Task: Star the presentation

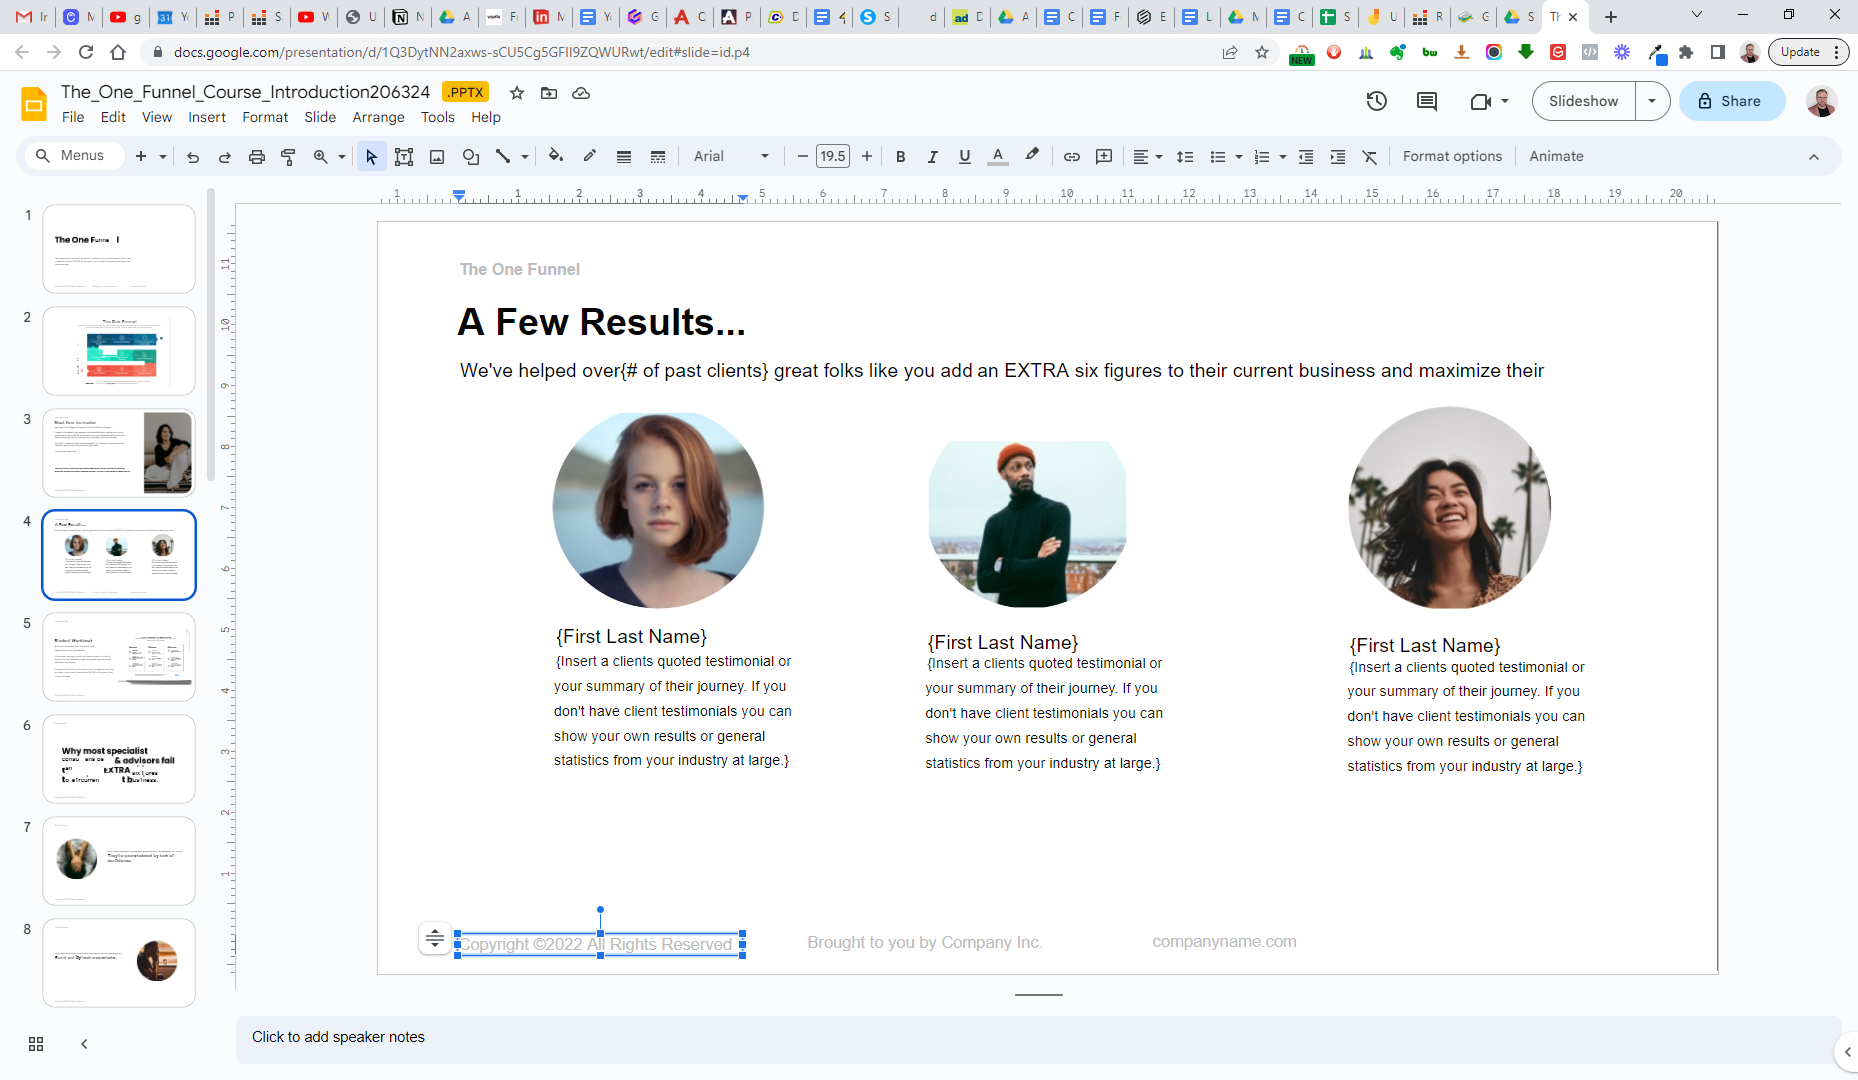Action: click(517, 93)
